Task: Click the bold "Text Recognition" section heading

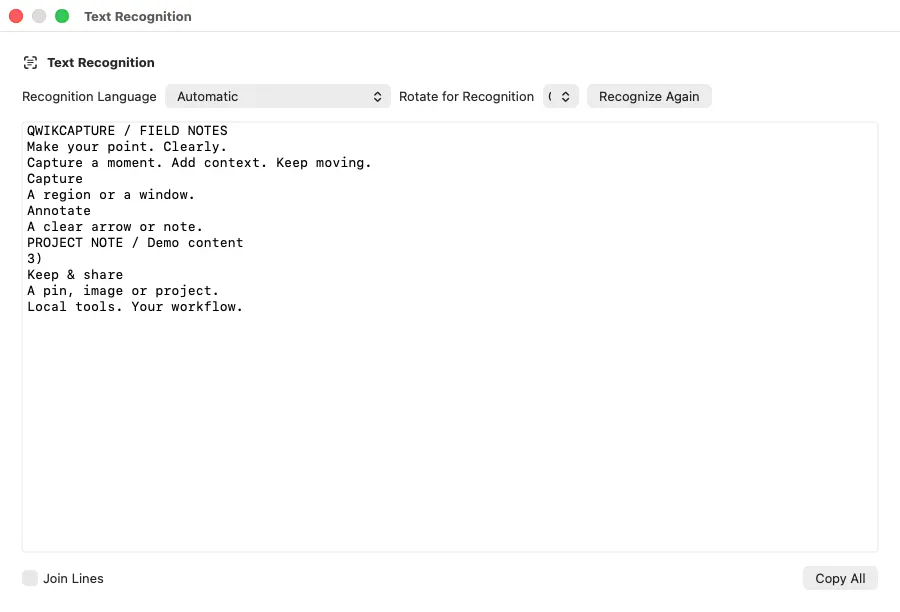Action: click(x=101, y=63)
